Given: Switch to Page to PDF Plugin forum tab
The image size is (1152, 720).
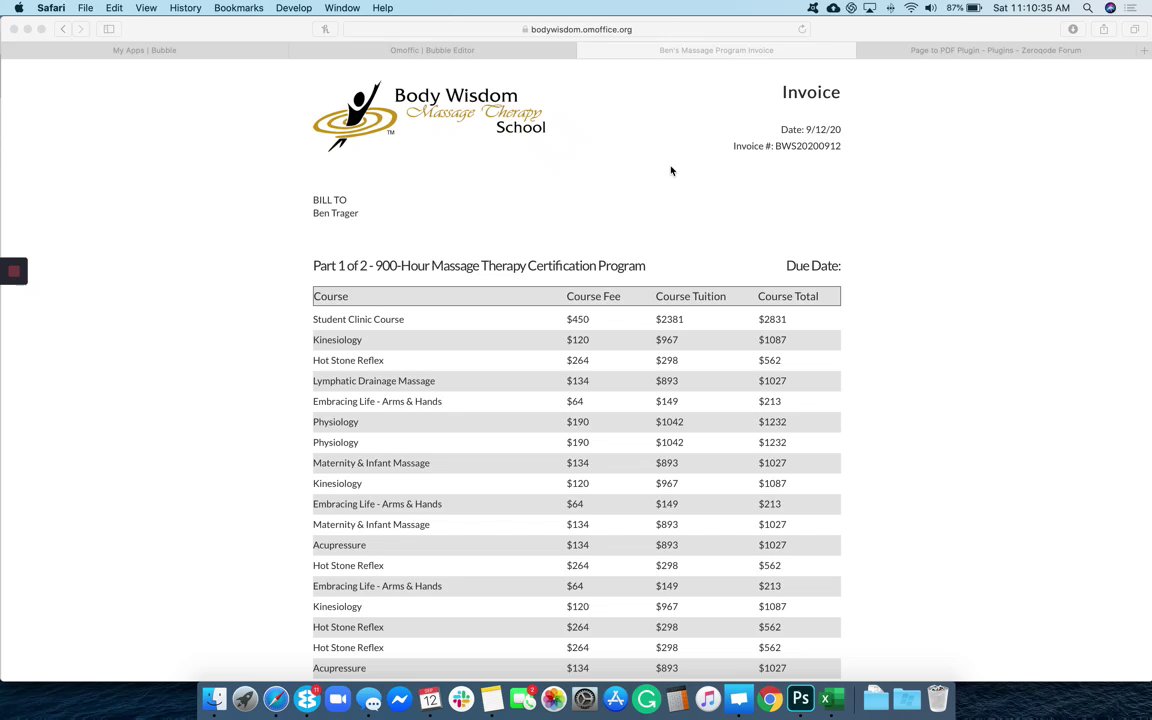Looking at the screenshot, I should point(996,51).
